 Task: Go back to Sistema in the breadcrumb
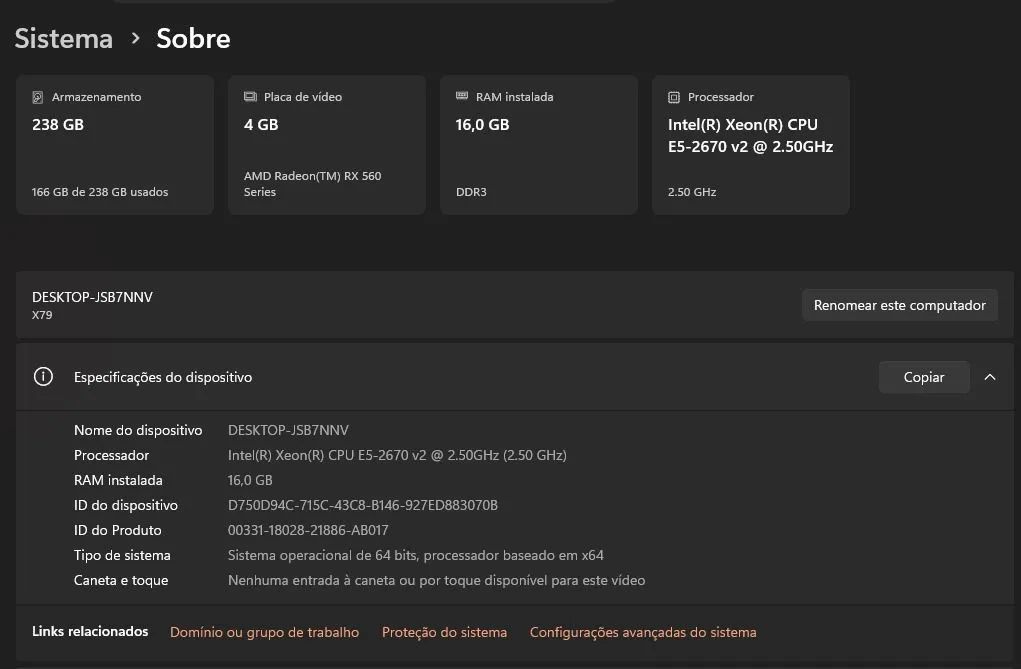coord(64,38)
